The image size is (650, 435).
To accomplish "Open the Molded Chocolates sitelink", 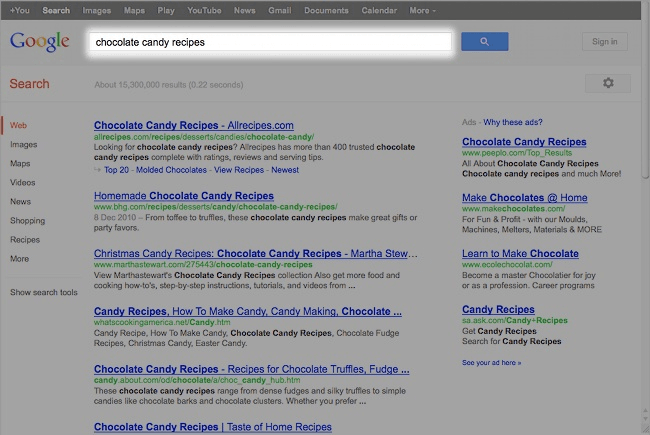I will point(171,170).
